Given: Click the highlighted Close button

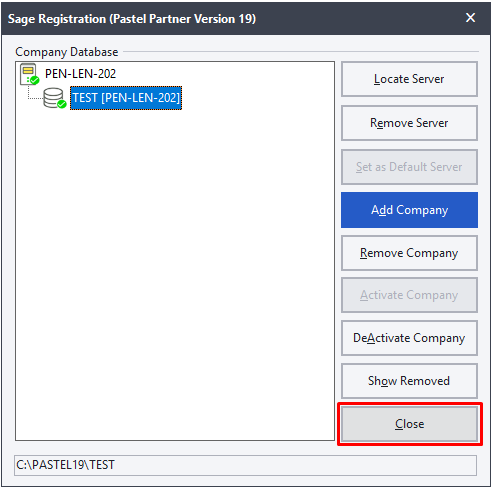Looking at the screenshot, I should (x=410, y=424).
